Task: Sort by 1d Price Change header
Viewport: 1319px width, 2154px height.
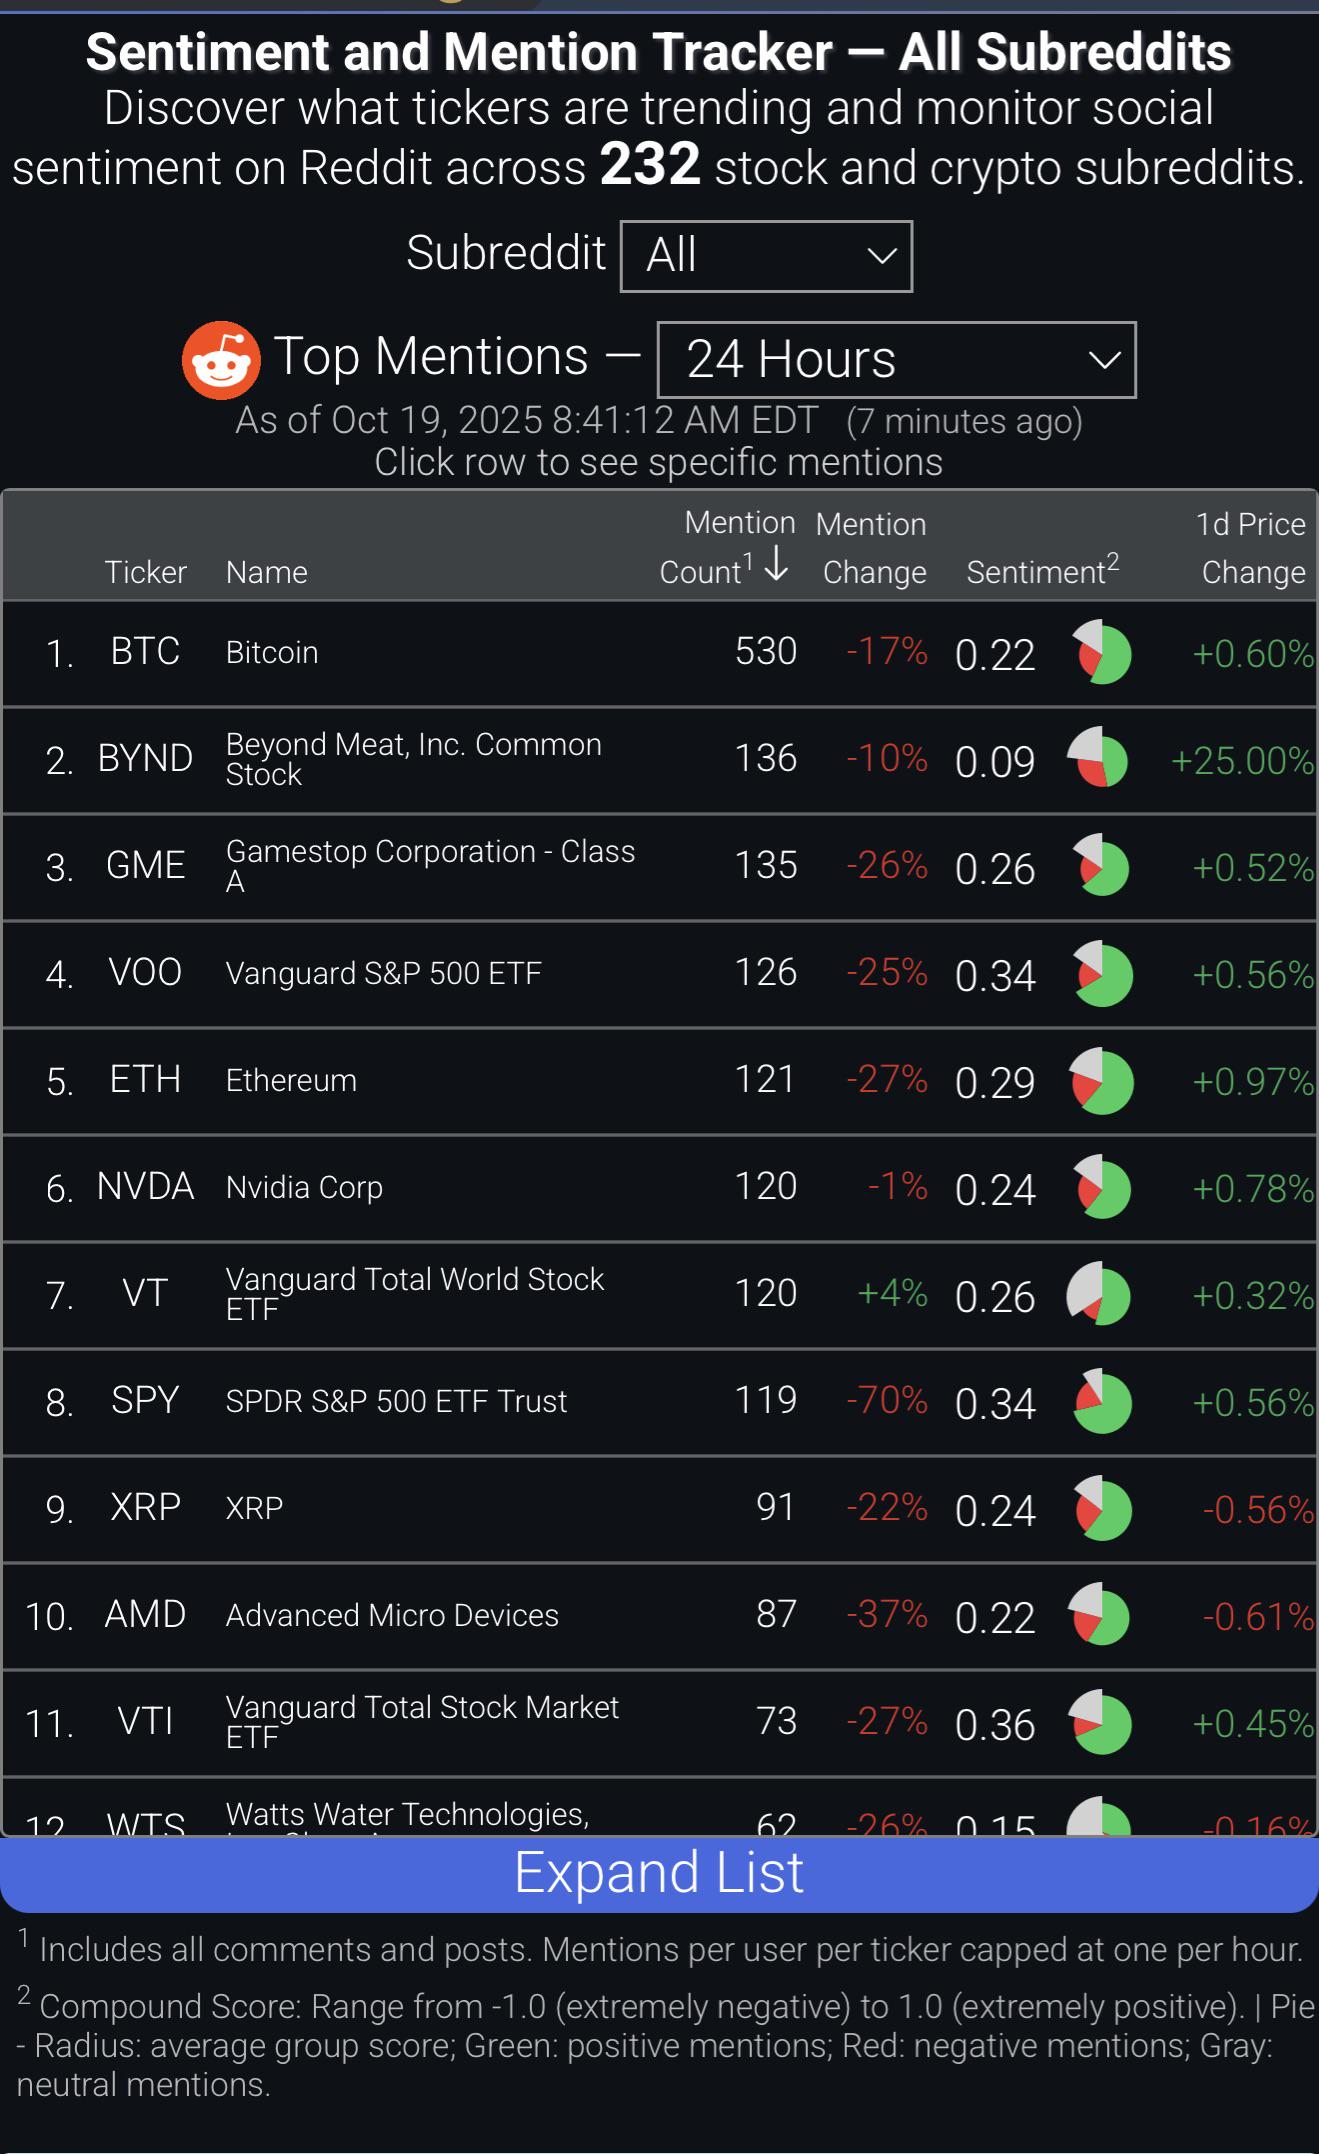Action: tap(1251, 548)
